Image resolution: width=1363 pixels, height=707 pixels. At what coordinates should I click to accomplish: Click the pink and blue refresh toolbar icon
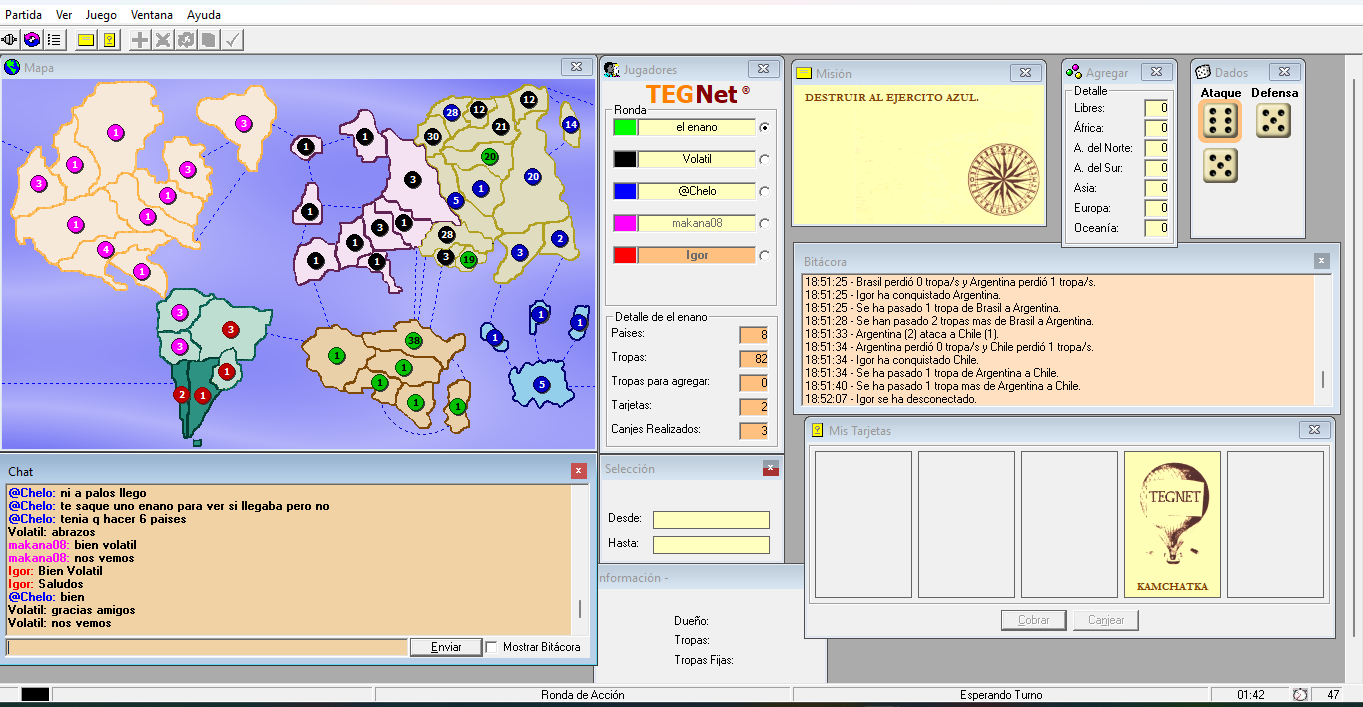click(32, 40)
